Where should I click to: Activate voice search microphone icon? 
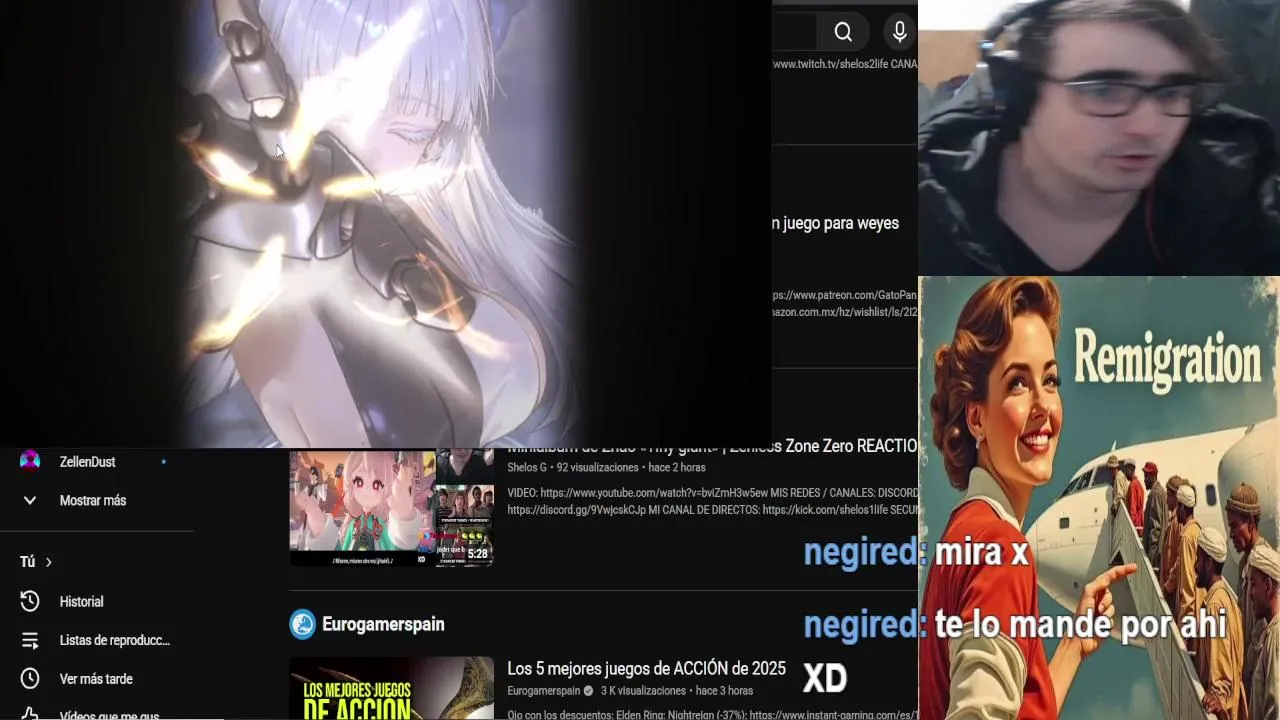pyautogui.click(x=900, y=32)
